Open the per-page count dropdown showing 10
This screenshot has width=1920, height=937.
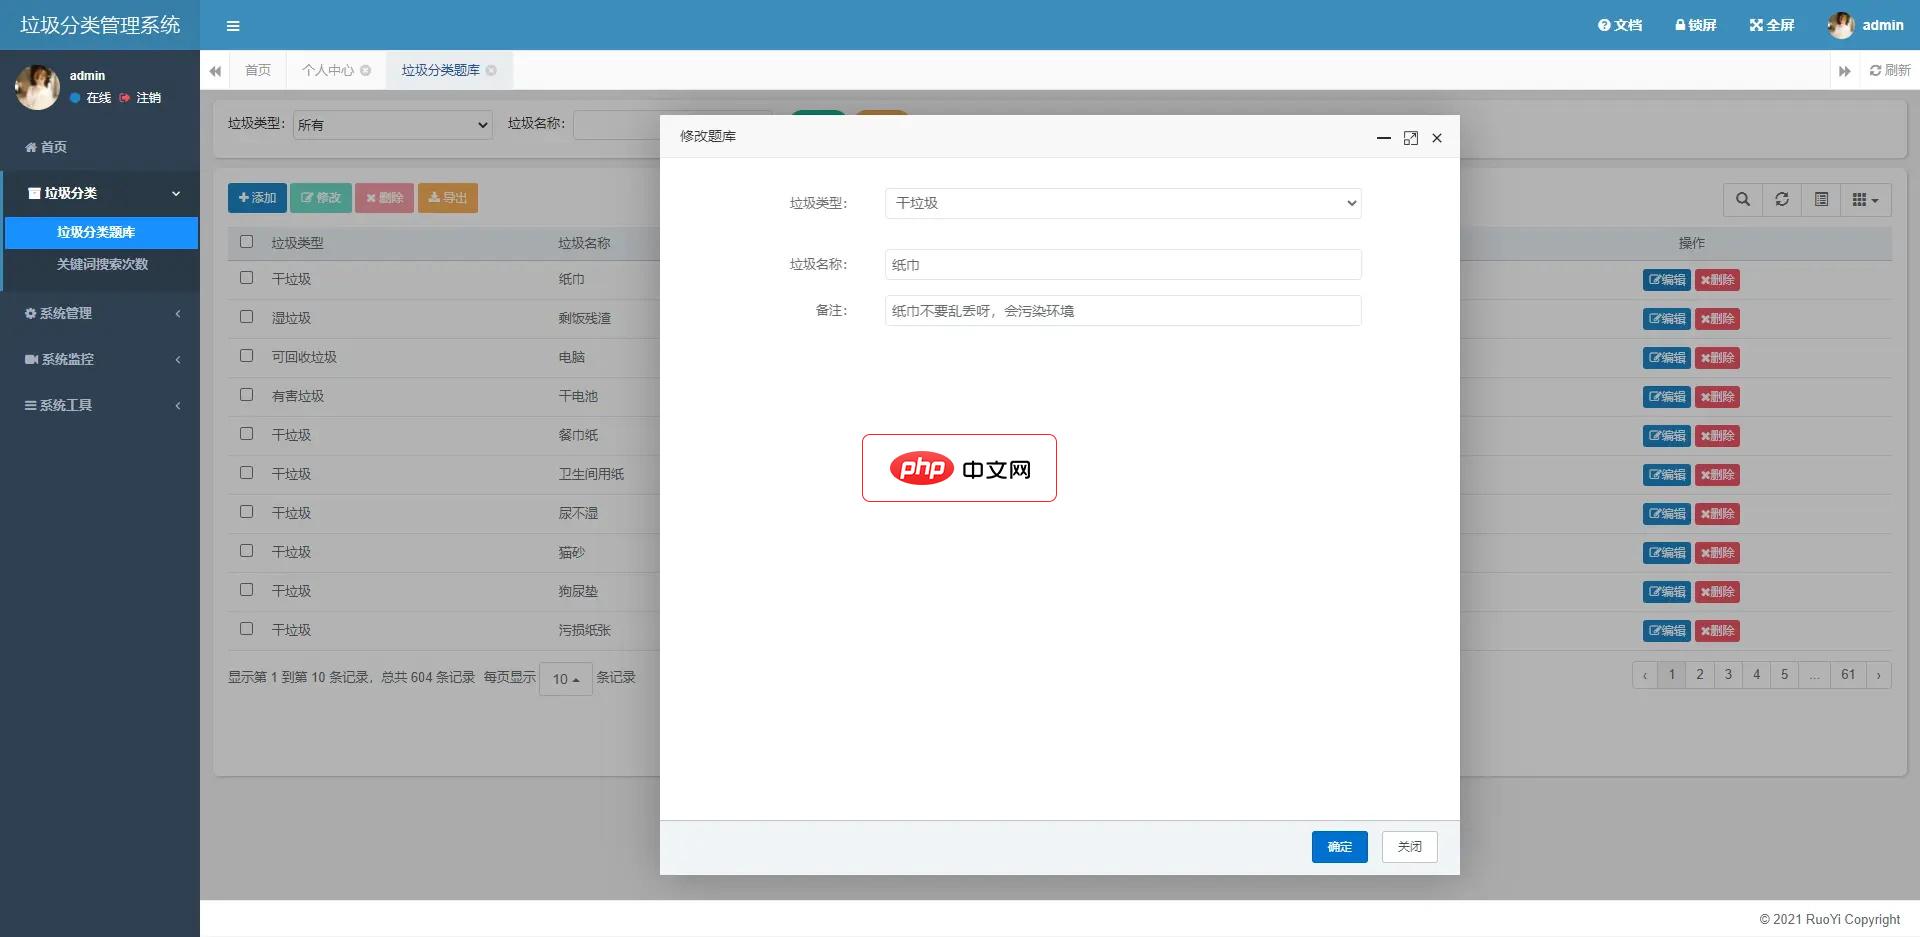[565, 678]
